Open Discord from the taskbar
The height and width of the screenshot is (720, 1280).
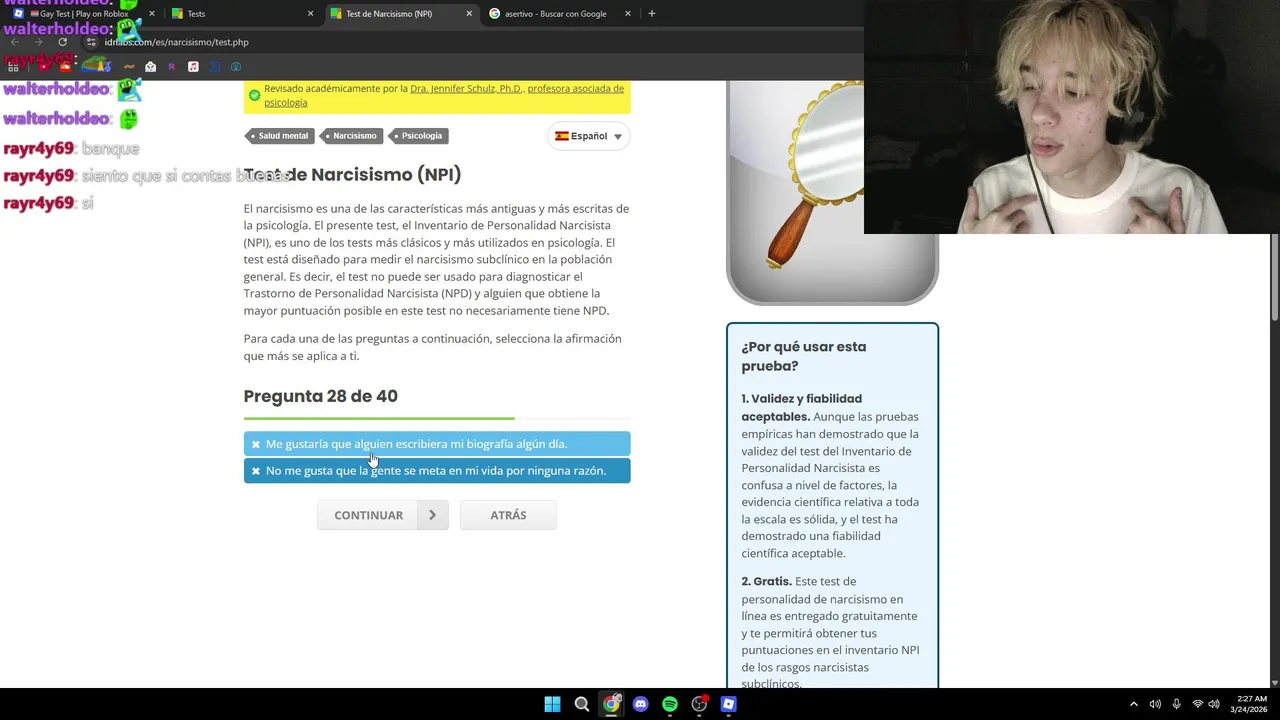click(x=640, y=704)
